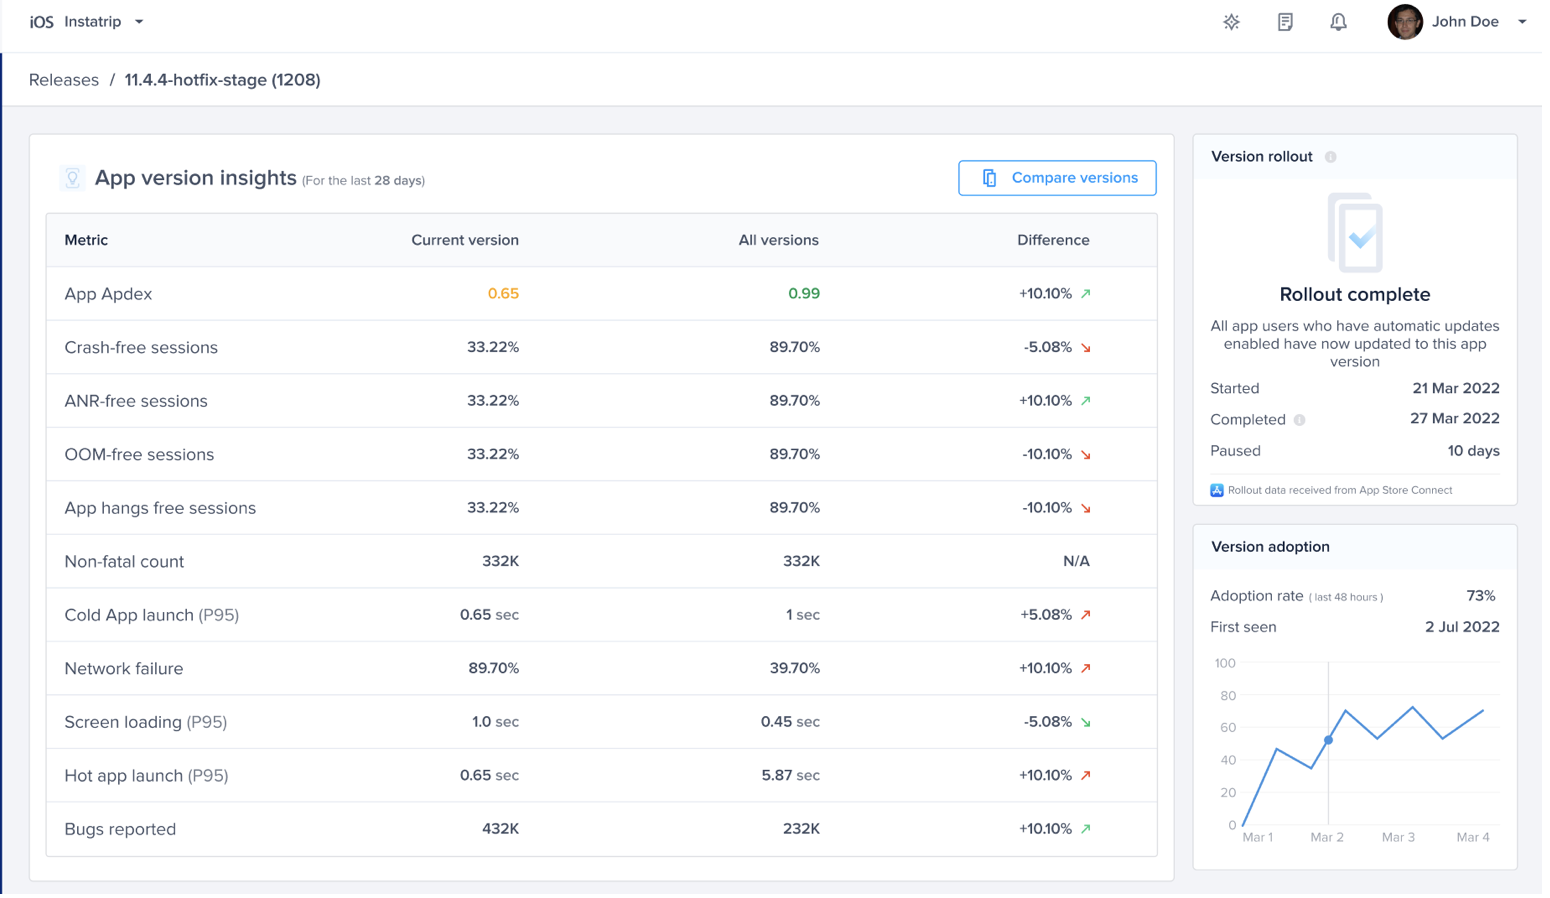This screenshot has width=1550, height=898.
Task: Click the rollout complete checkmark illustration
Action: [x=1355, y=233]
